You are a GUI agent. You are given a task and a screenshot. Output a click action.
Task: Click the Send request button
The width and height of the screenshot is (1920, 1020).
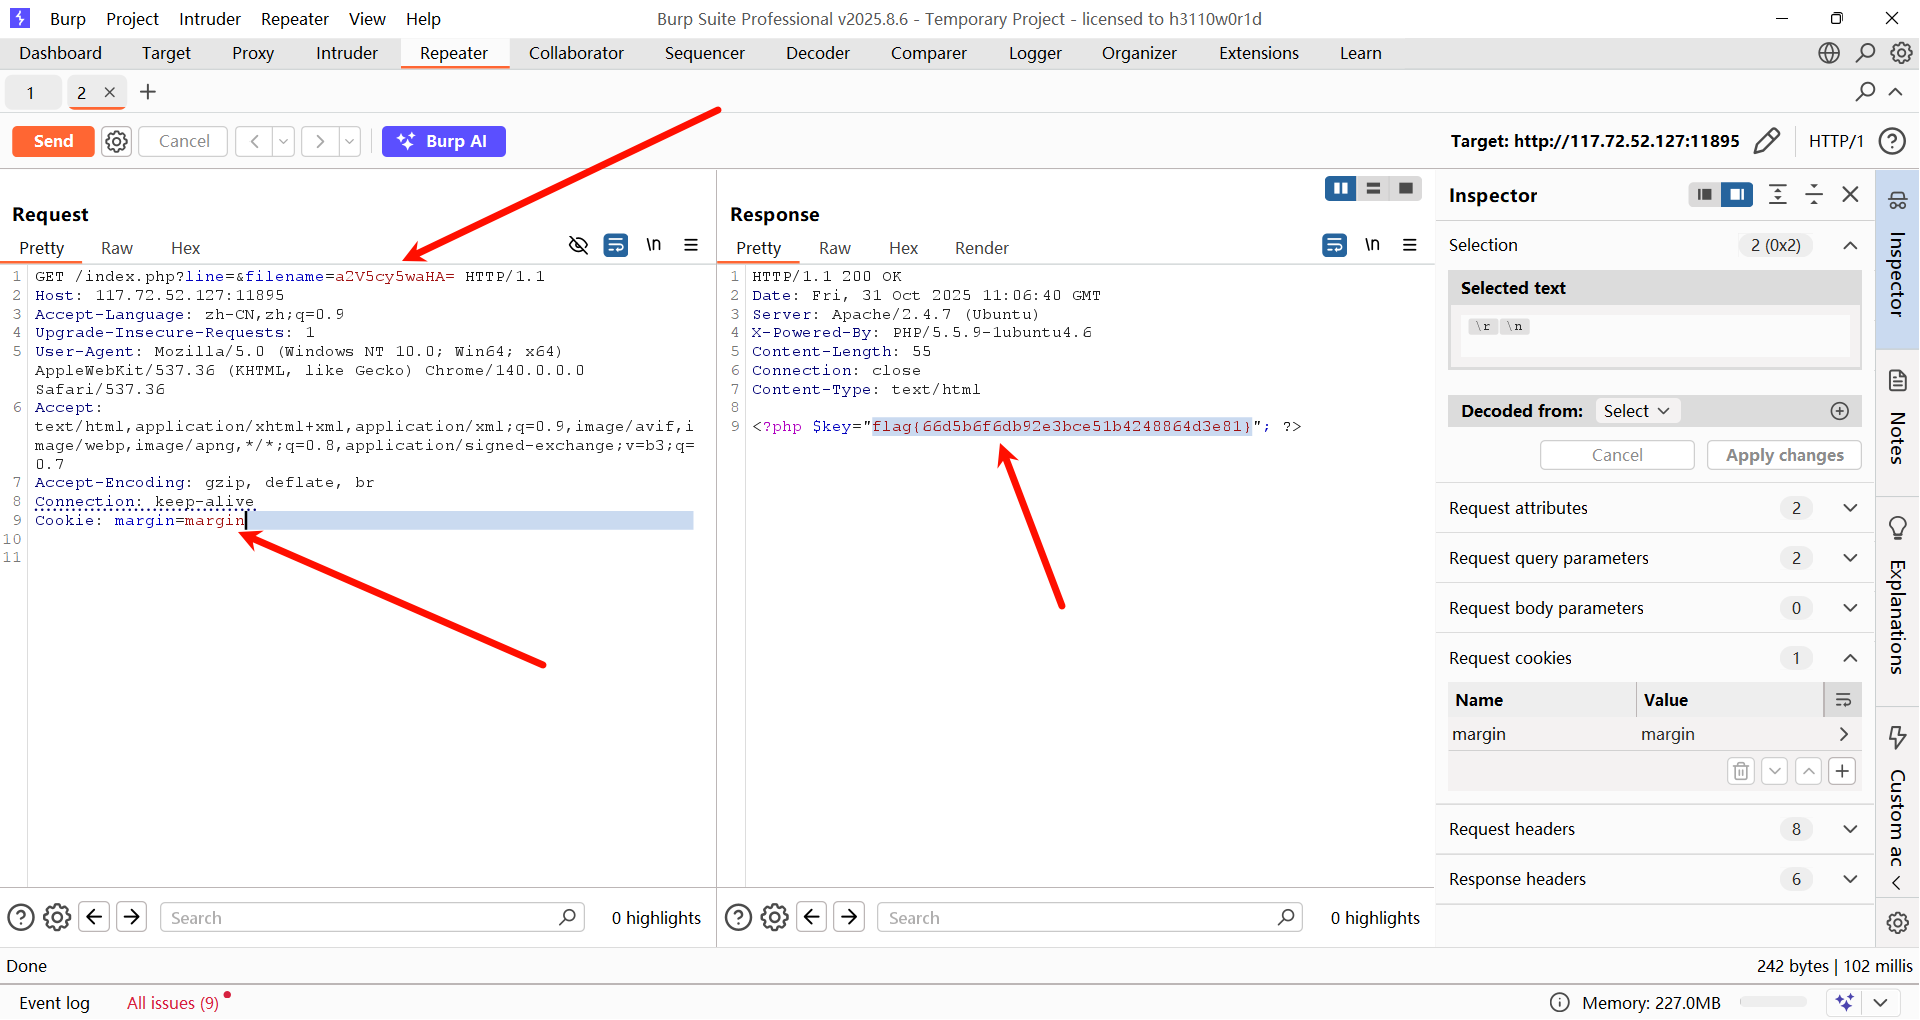pyautogui.click(x=53, y=141)
